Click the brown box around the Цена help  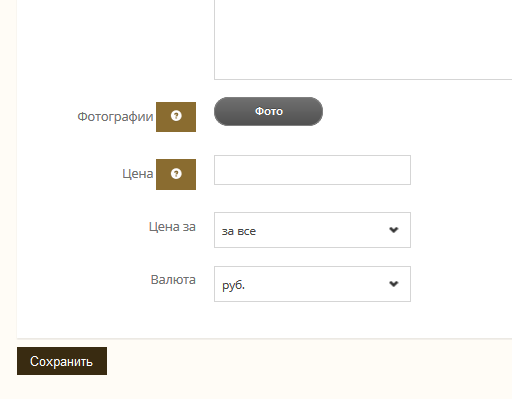click(176, 174)
